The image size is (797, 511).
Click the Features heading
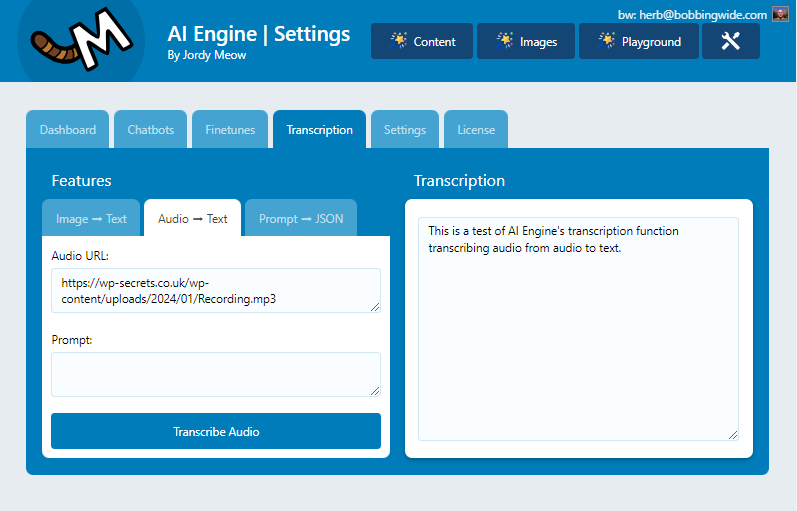[81, 181]
